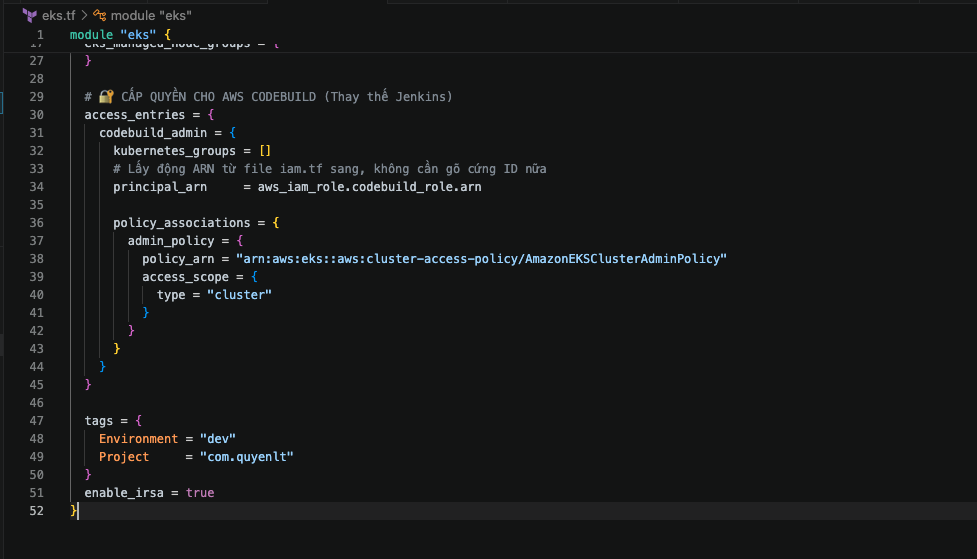Click the module symbol icon in breadcrumb
977x559 pixels.
(x=100, y=16)
